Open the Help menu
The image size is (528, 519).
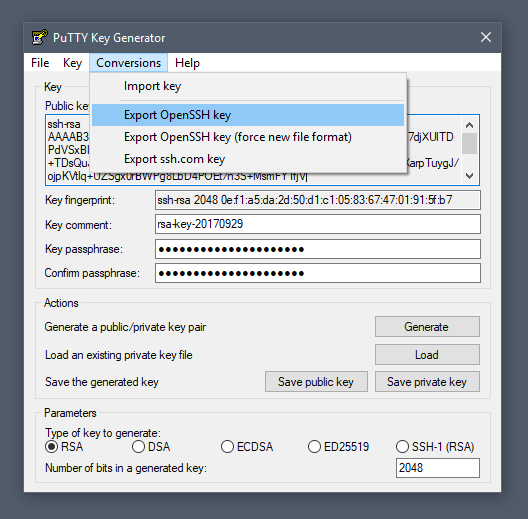(187, 63)
